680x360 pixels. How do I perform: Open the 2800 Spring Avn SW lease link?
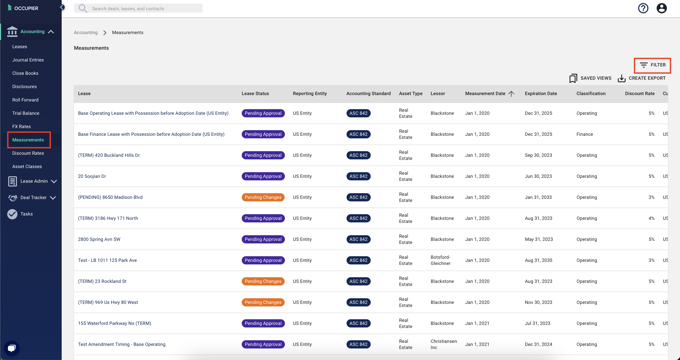point(99,239)
